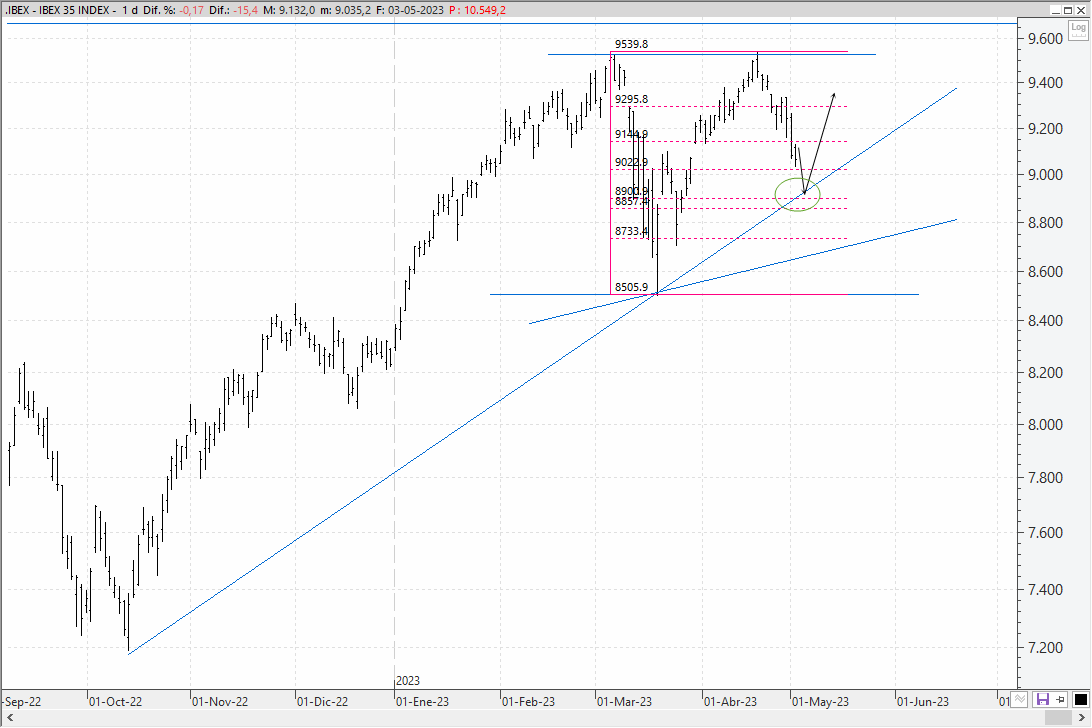Click the '.IBEX - IBEX 35 INDEX' title text
The height and width of the screenshot is (728, 1092).
(57, 10)
